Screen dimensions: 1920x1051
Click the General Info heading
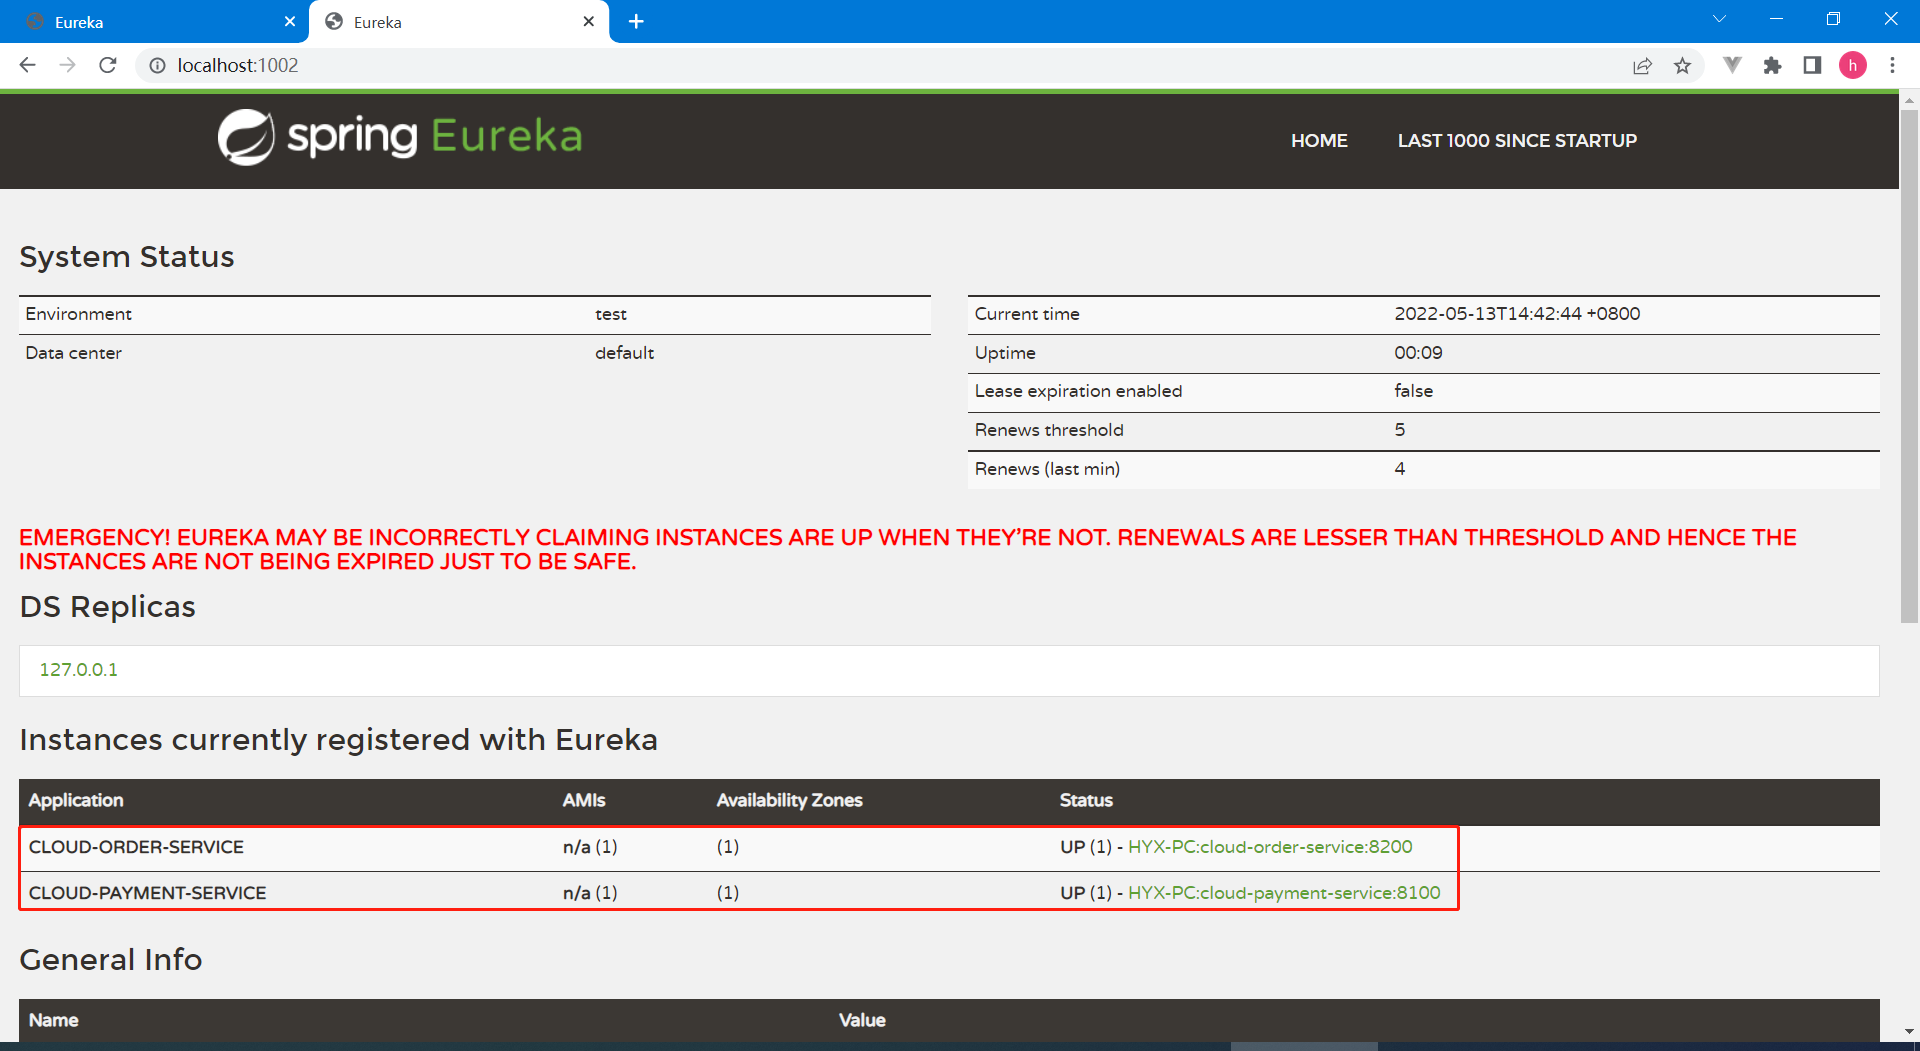(111, 960)
